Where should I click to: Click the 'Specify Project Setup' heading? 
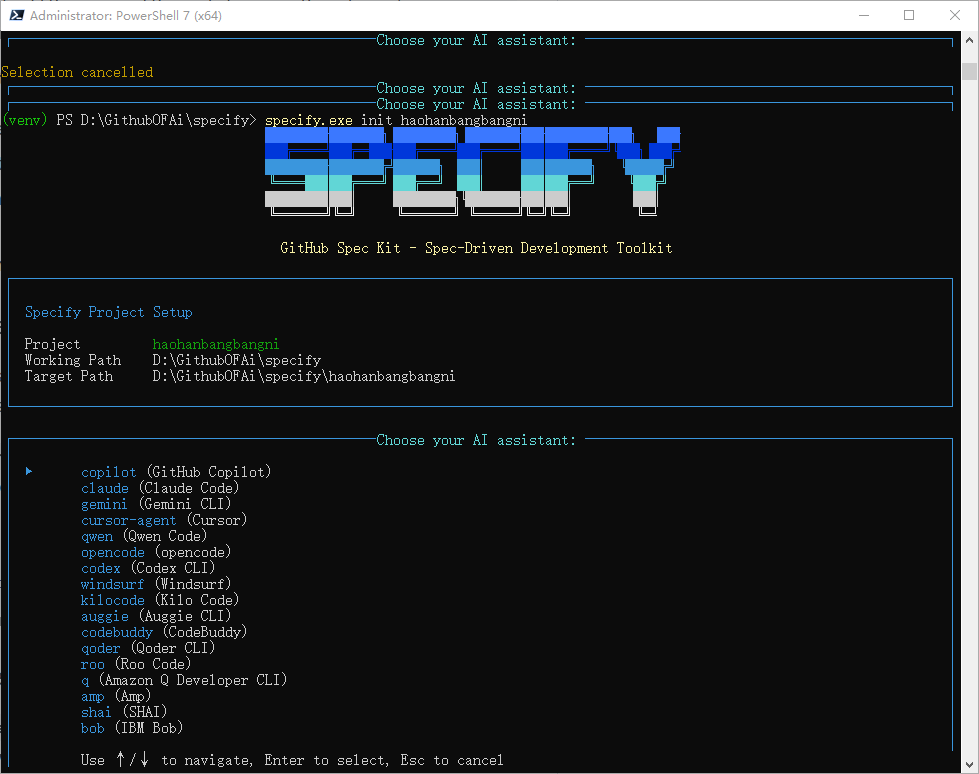(x=109, y=312)
